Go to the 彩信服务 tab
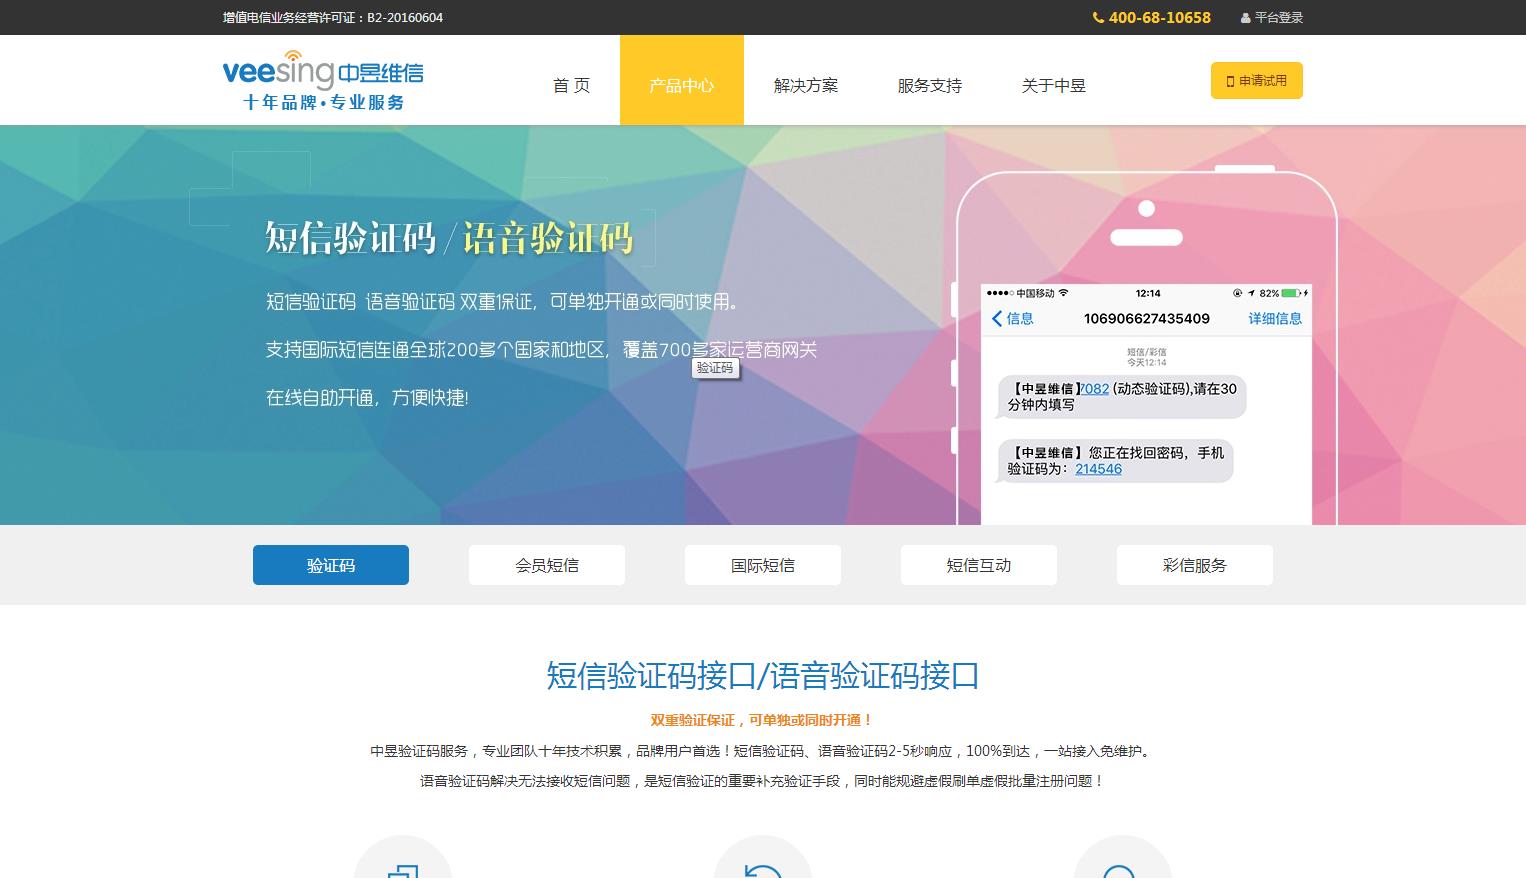This screenshot has width=1526, height=878. tap(1195, 565)
